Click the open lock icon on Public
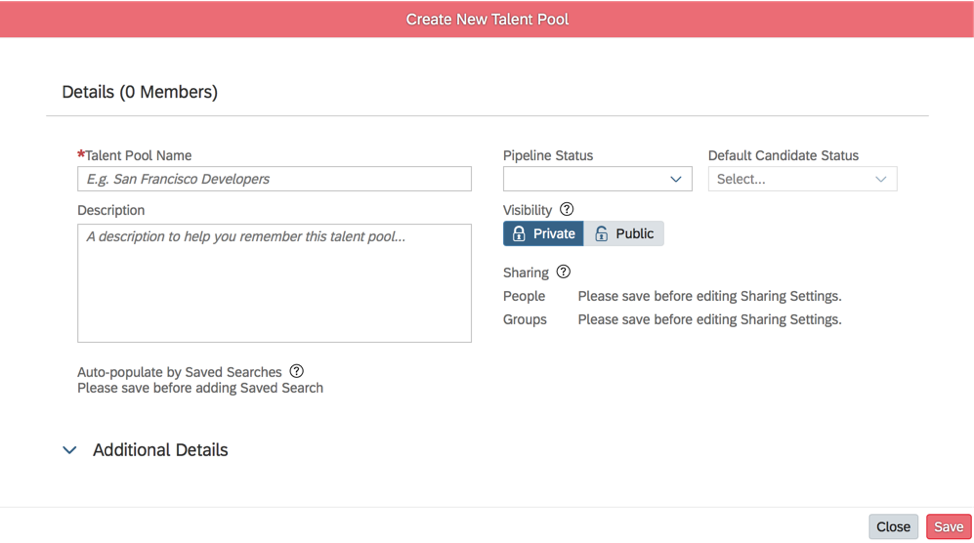This screenshot has width=974, height=543. click(601, 234)
